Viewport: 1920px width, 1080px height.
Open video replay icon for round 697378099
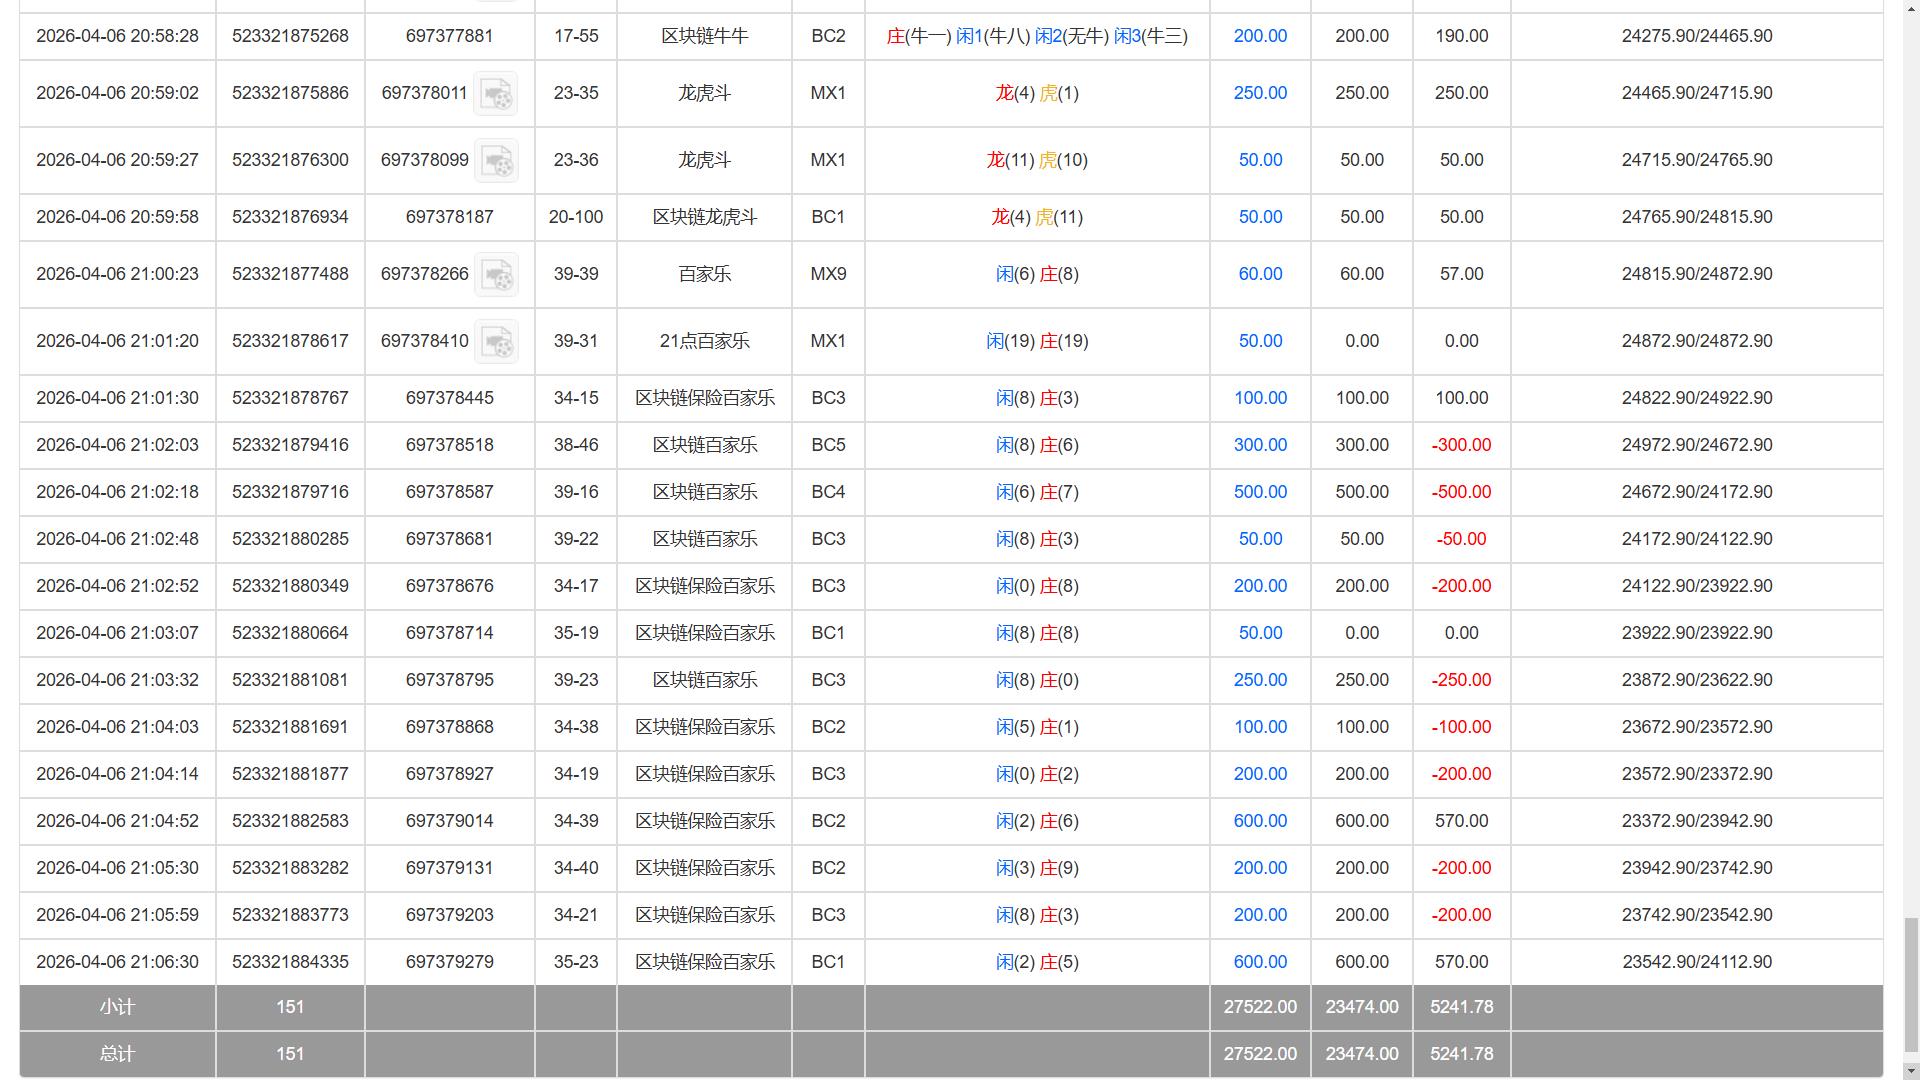[496, 161]
